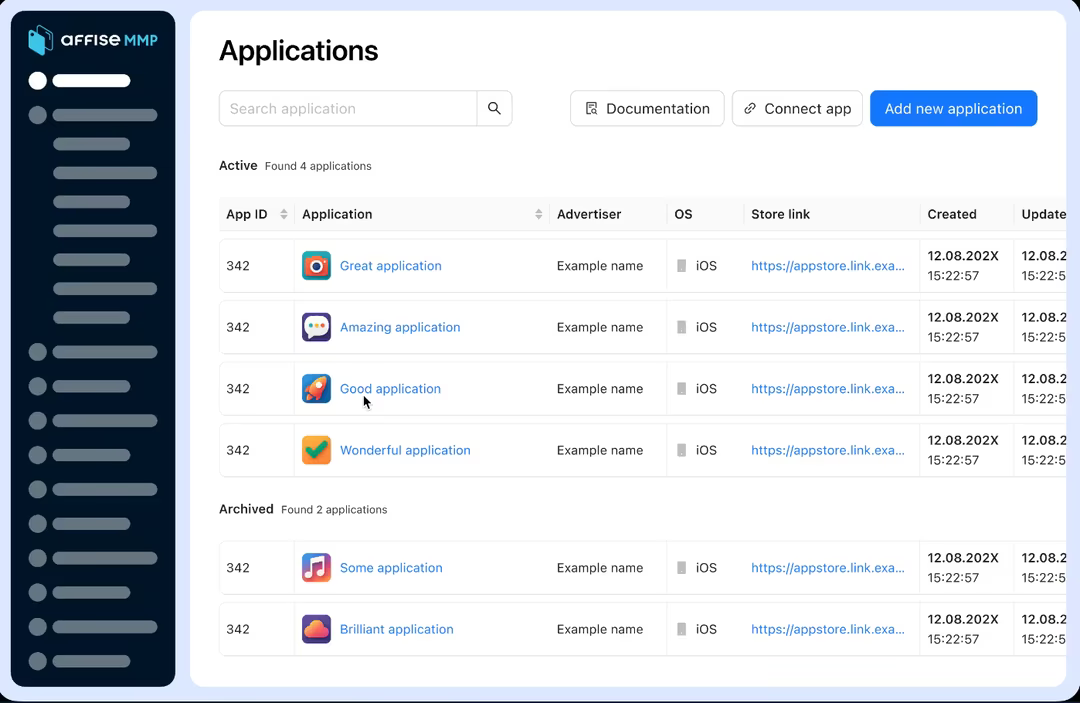The image size is (1080, 703).
Task: Sort table by App ID arrows
Action: (283, 214)
